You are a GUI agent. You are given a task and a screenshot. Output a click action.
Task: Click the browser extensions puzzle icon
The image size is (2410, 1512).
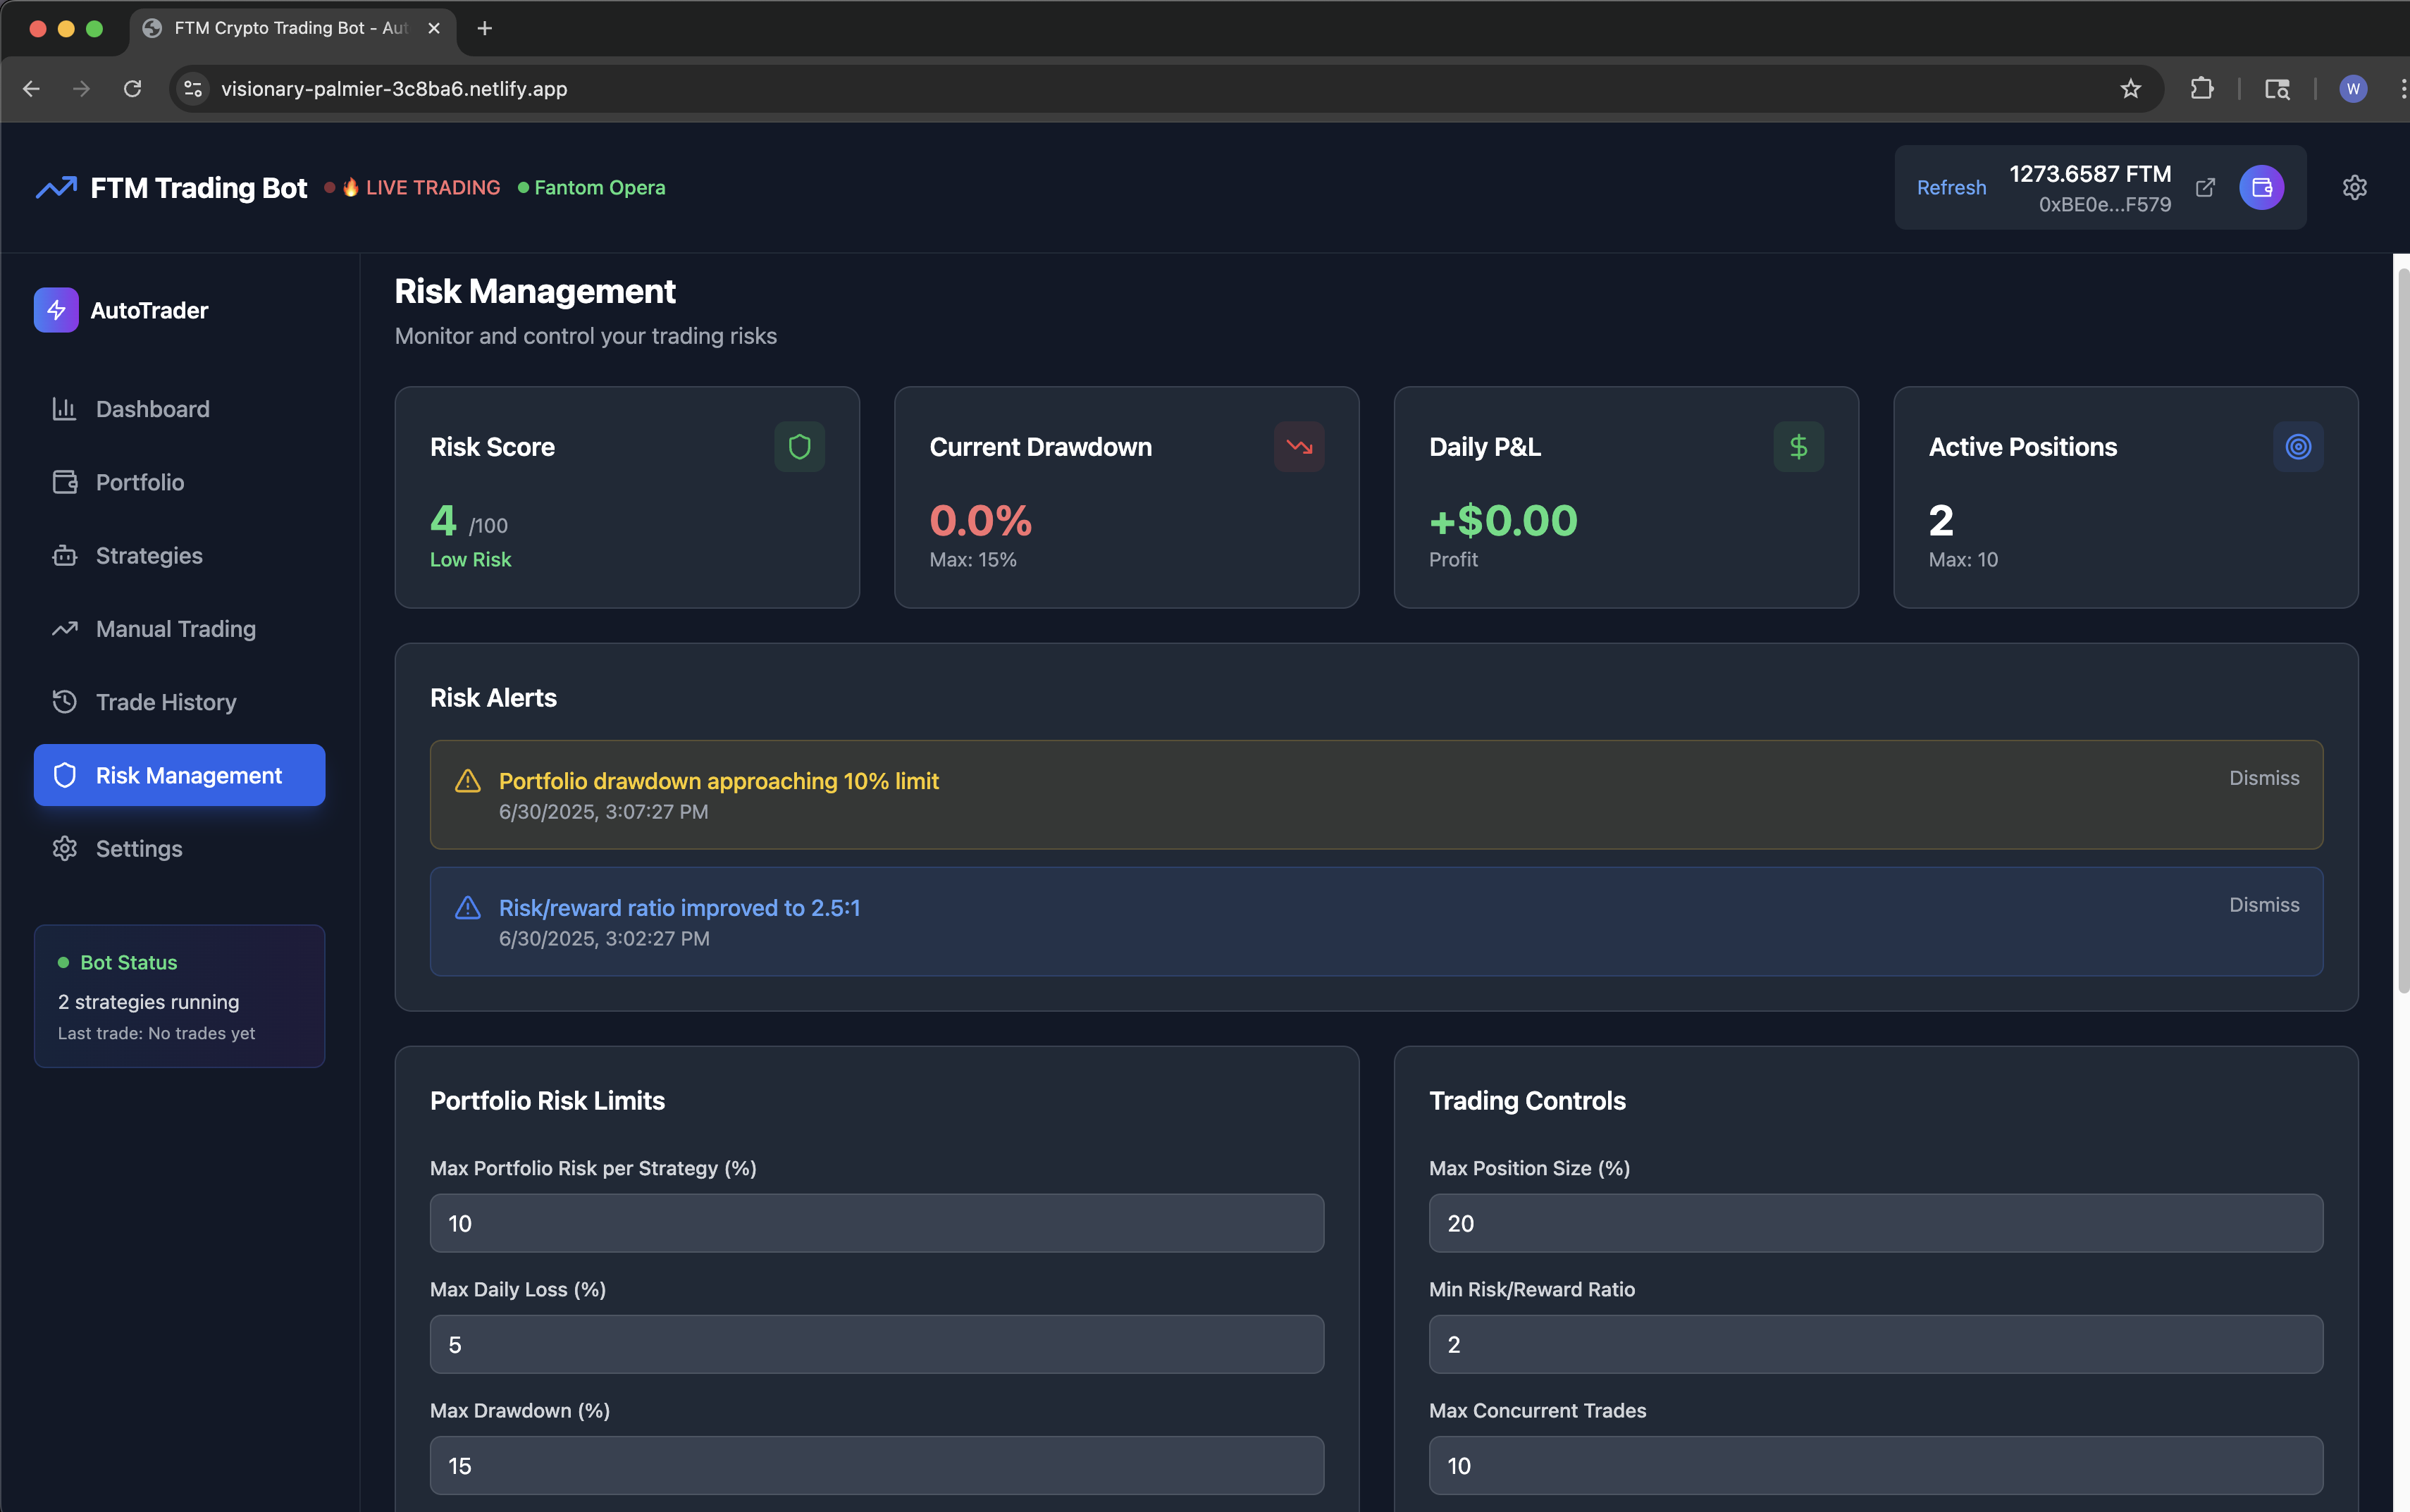2201,88
